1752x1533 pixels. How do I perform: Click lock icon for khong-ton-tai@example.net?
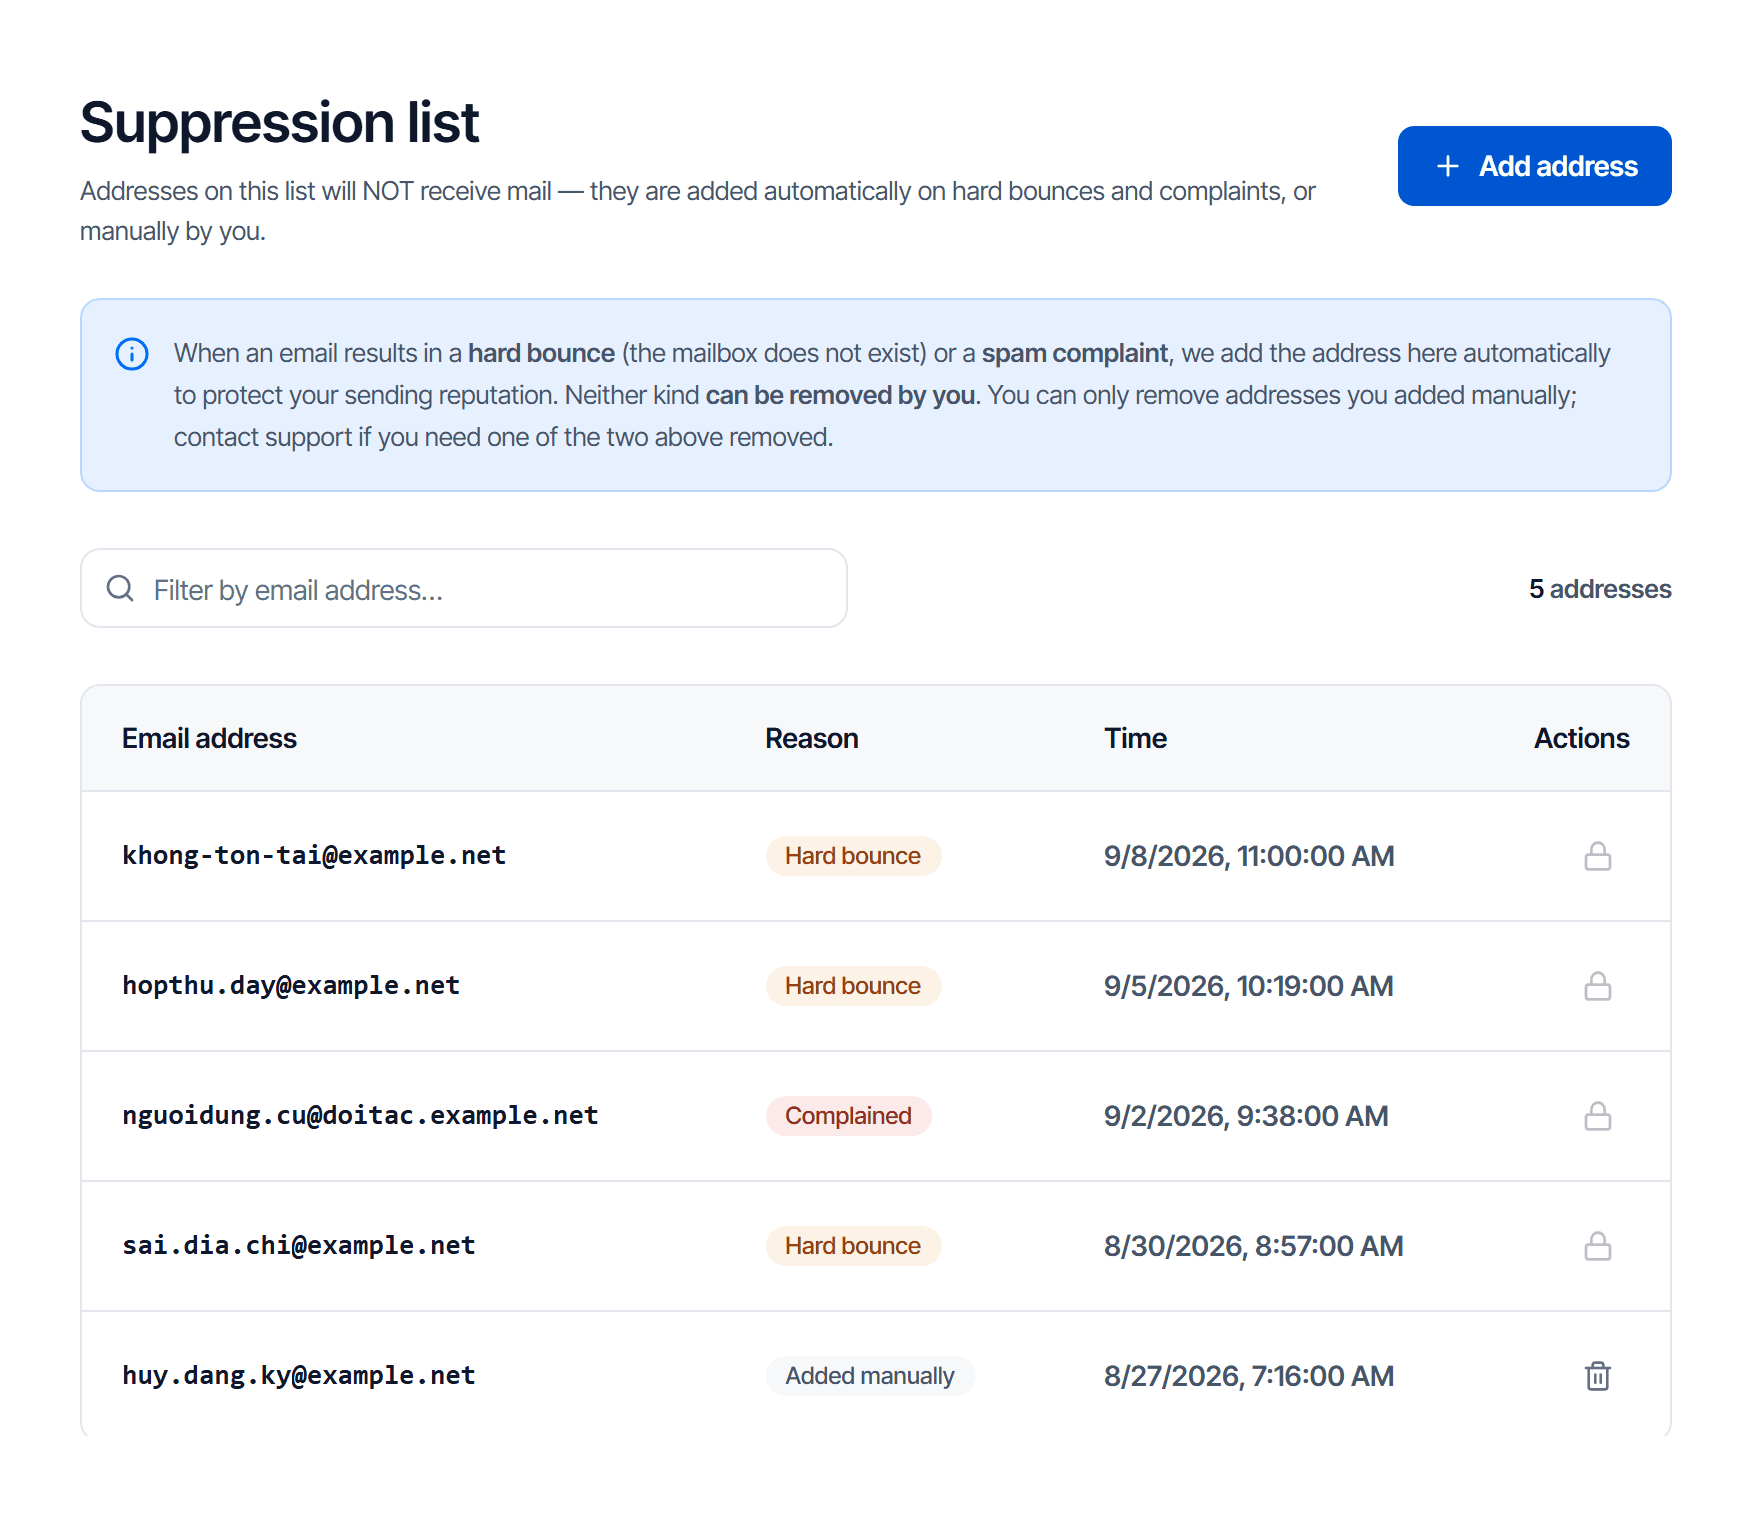(x=1598, y=856)
